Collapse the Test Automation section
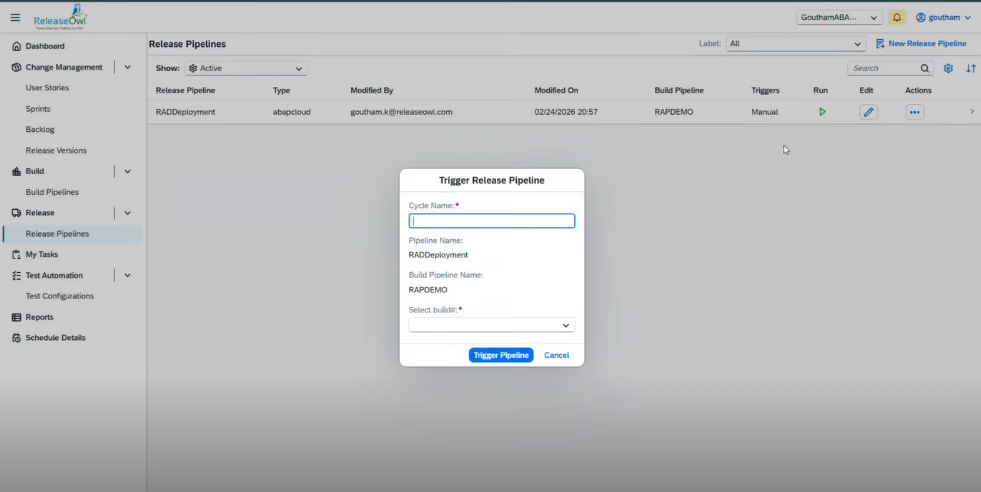Viewport: 981px width, 492px height. (x=127, y=275)
